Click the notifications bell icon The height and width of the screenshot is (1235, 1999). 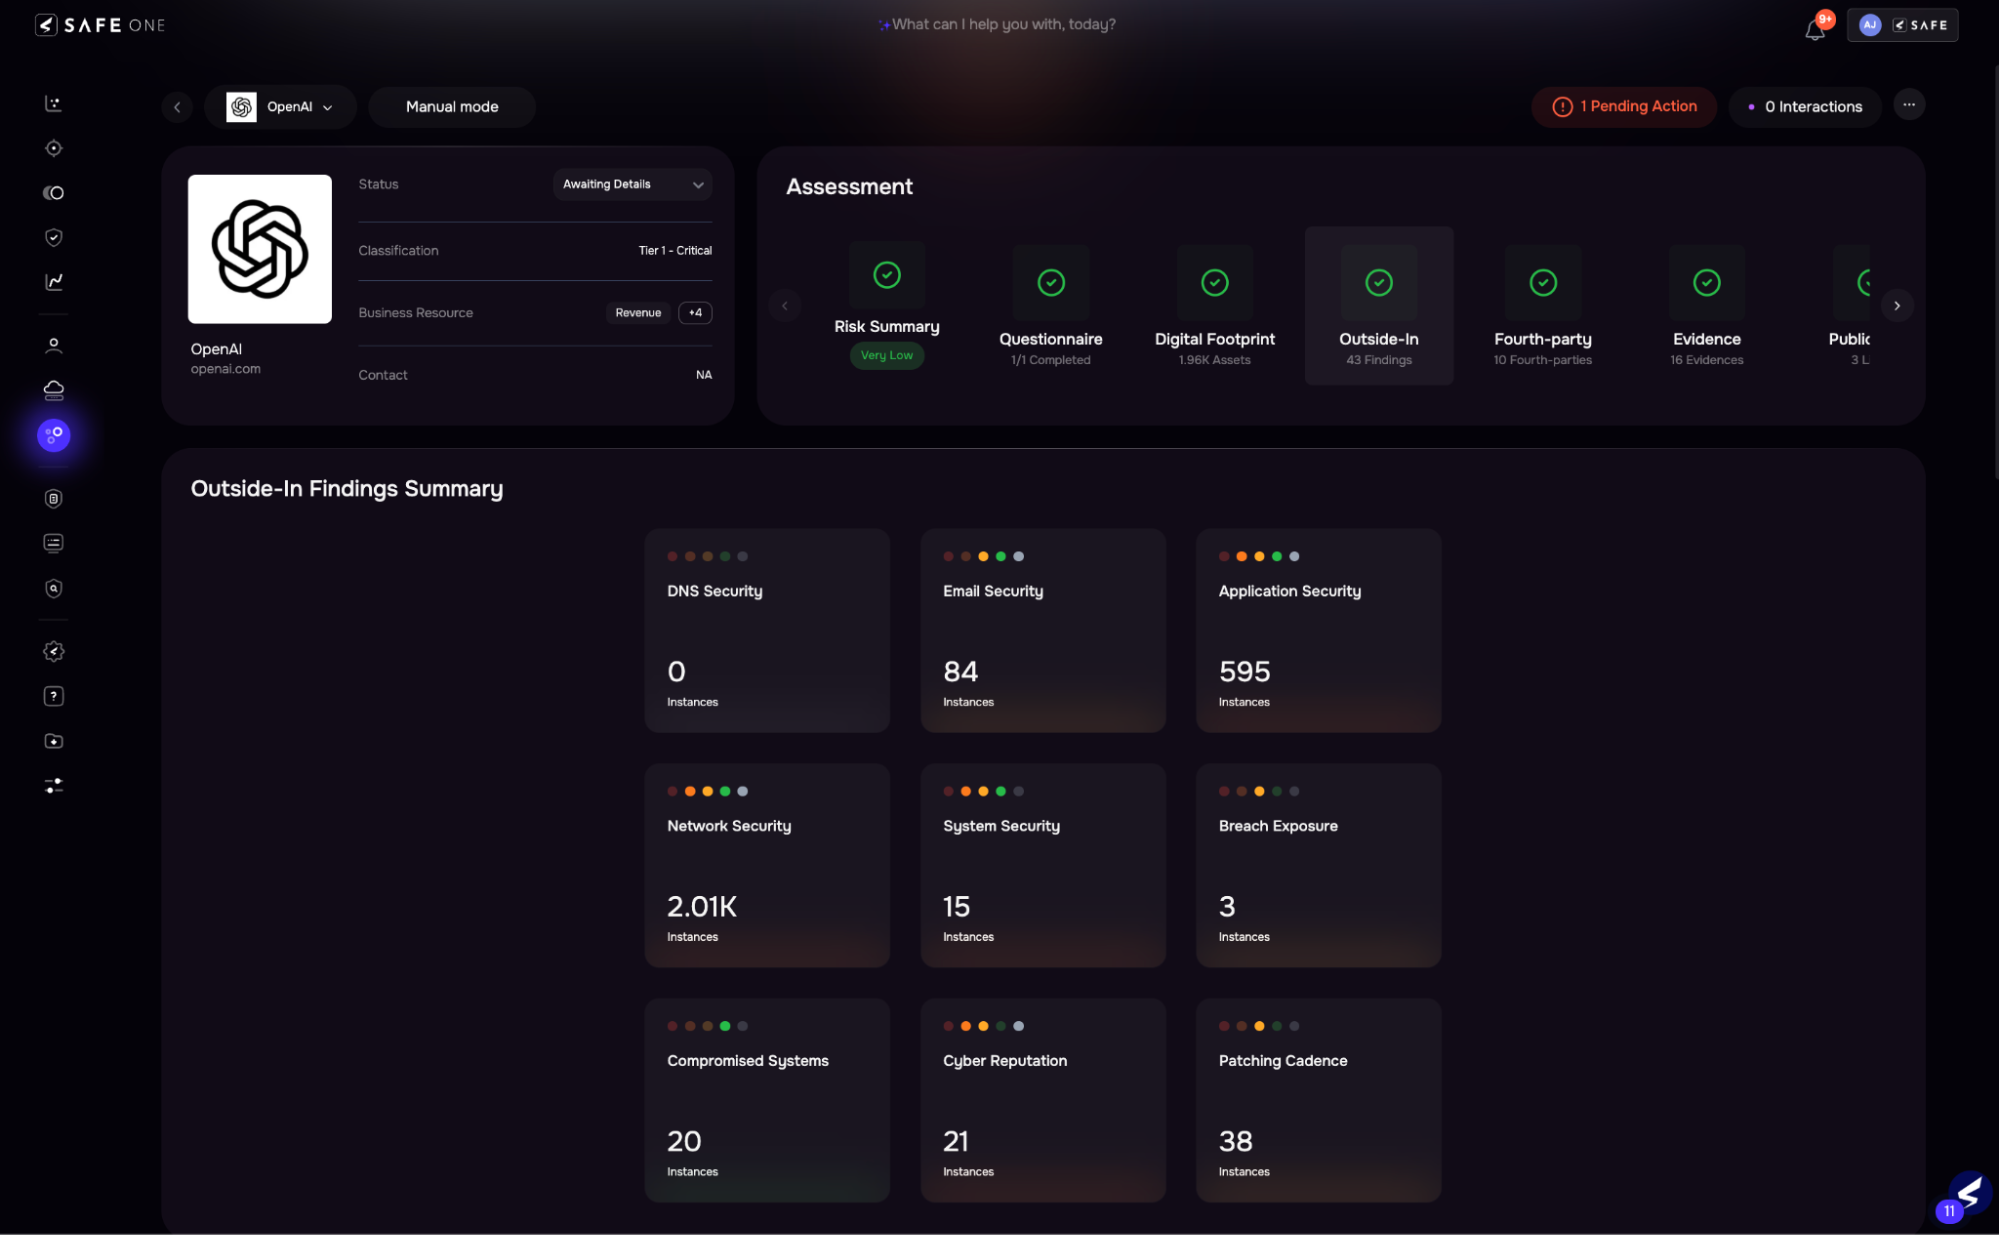click(x=1814, y=29)
